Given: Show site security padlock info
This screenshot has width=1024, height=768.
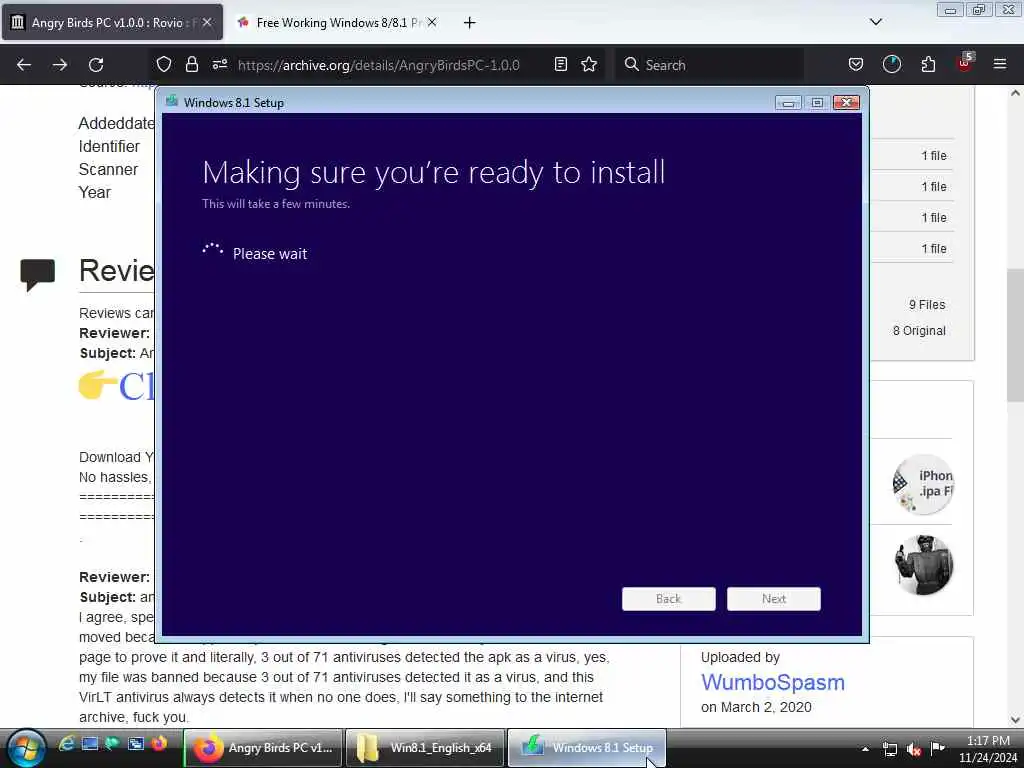Looking at the screenshot, I should pos(191,64).
